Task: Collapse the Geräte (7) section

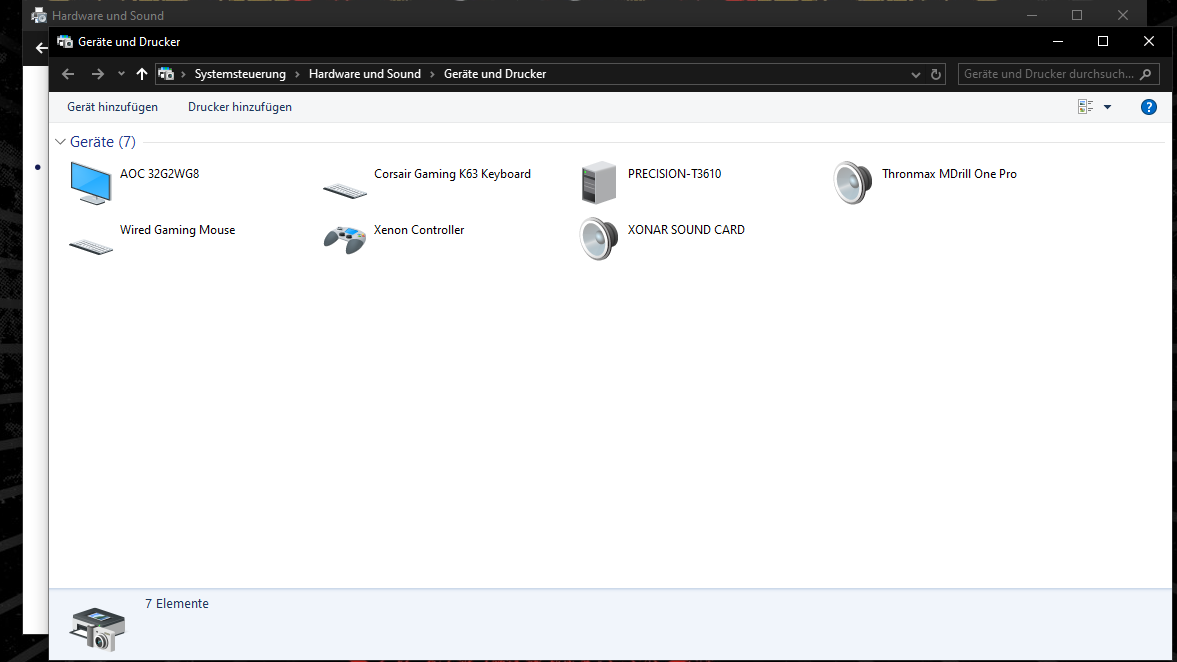Action: click(x=59, y=141)
